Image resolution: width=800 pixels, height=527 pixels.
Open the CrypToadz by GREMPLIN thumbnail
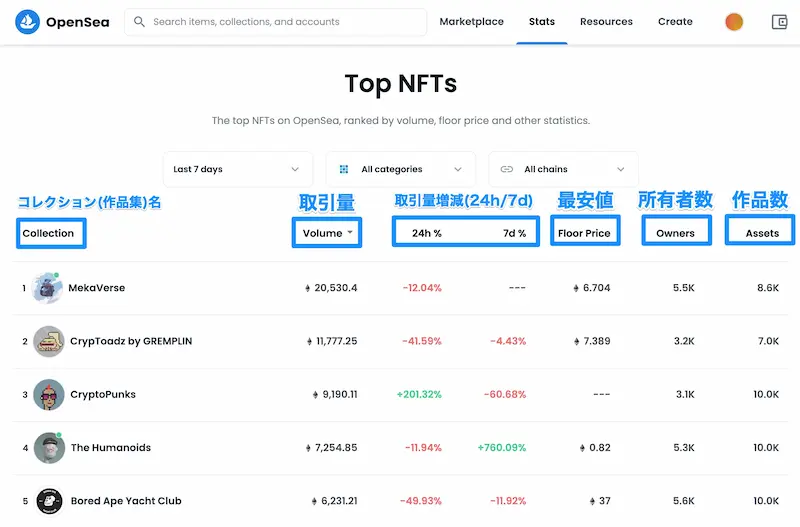[x=49, y=341]
